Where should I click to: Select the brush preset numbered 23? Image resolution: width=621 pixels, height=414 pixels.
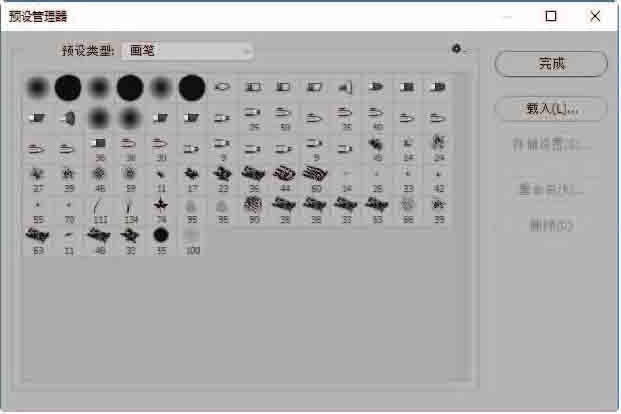pyautogui.click(x=222, y=180)
